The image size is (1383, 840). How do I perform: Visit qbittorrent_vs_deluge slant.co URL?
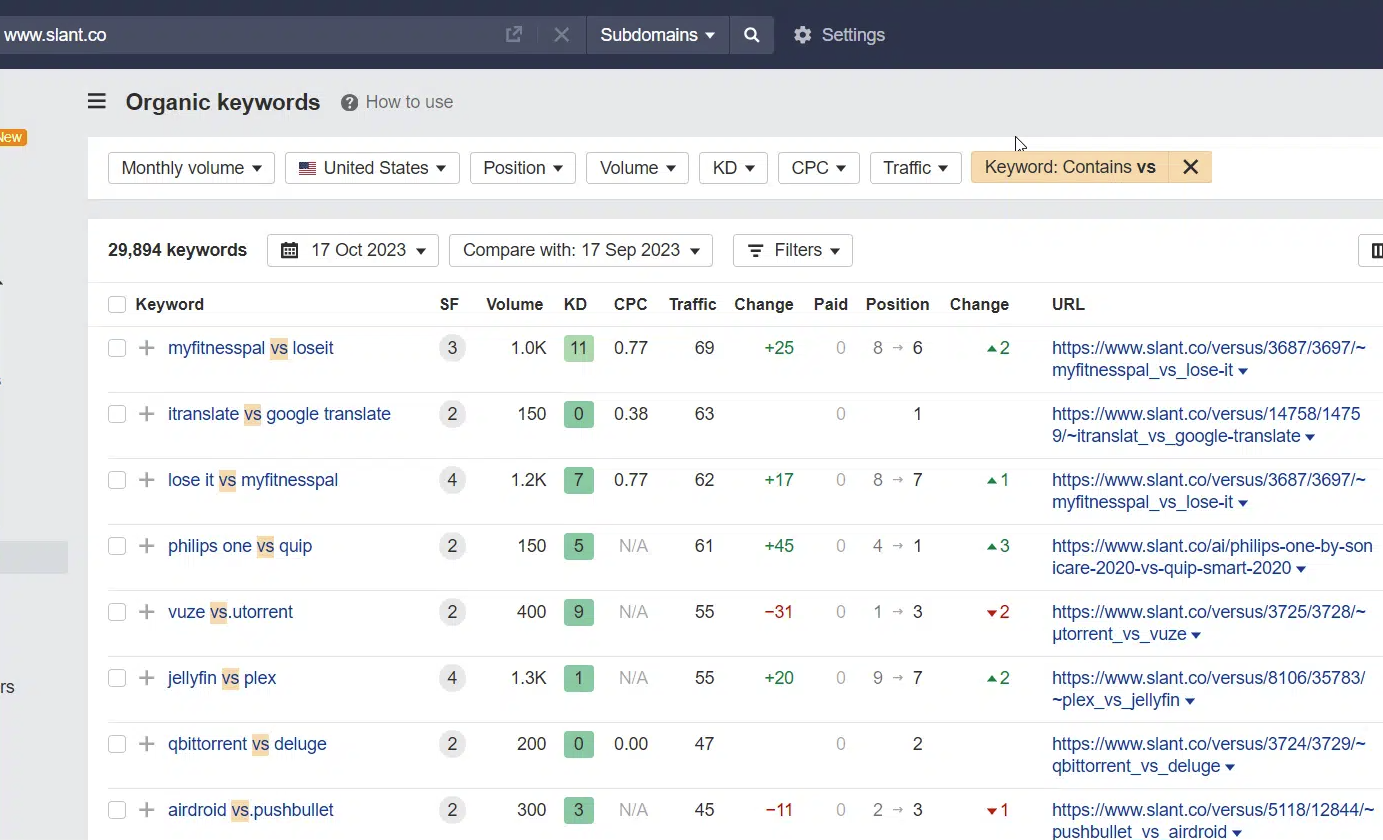tap(1209, 755)
